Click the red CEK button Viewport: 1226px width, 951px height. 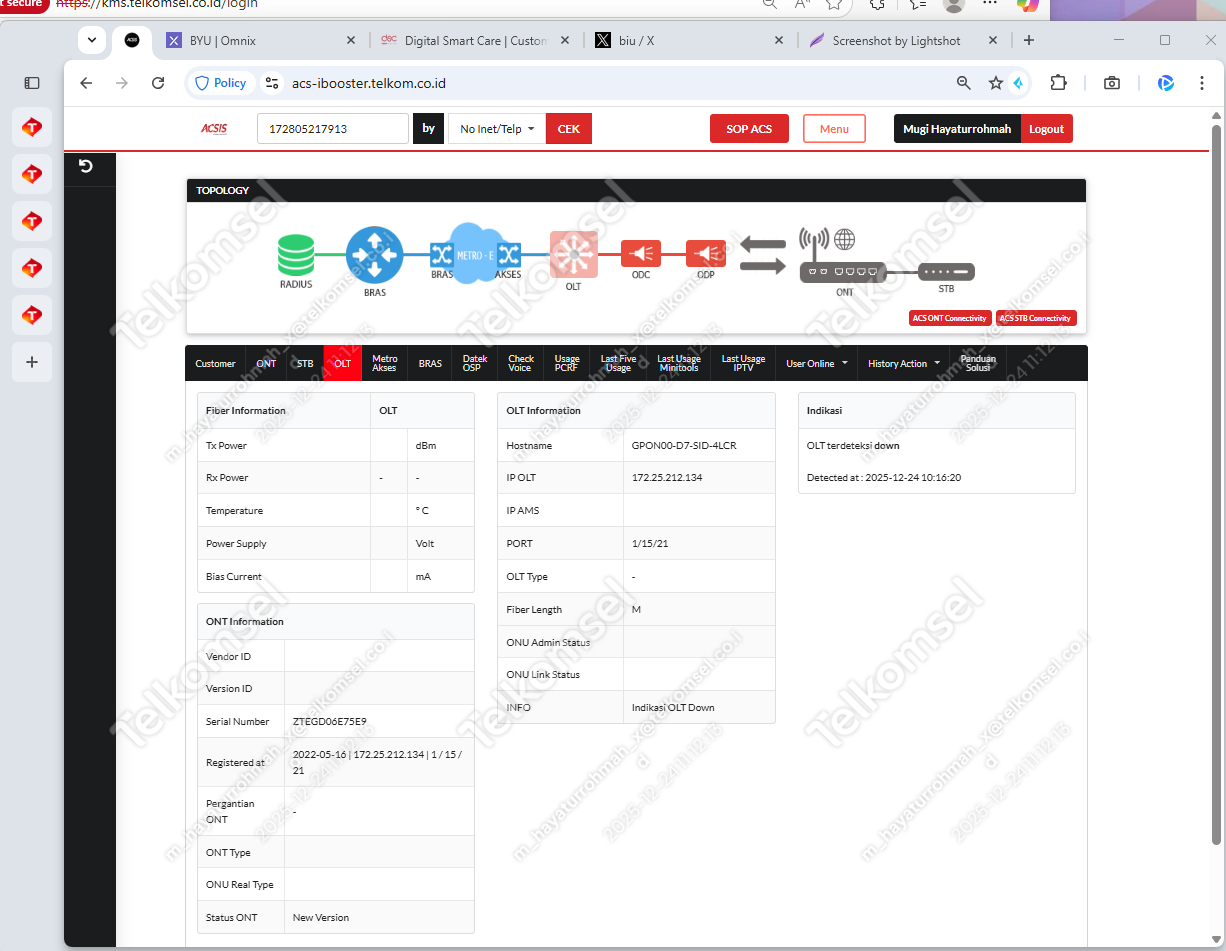(569, 129)
